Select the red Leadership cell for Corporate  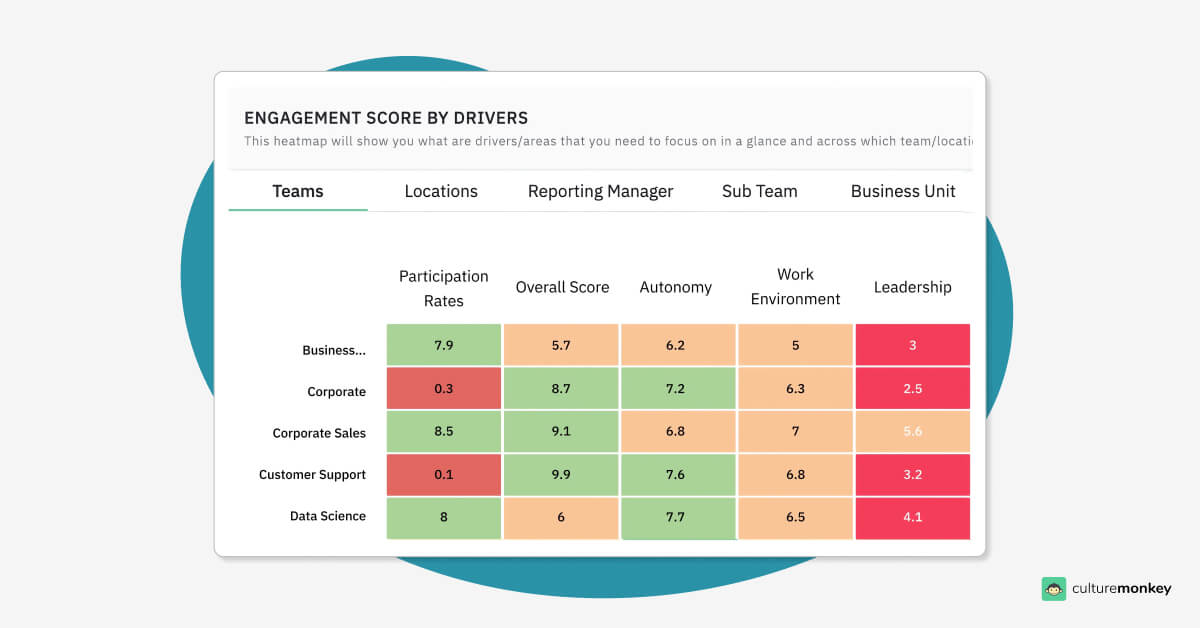(x=911, y=388)
